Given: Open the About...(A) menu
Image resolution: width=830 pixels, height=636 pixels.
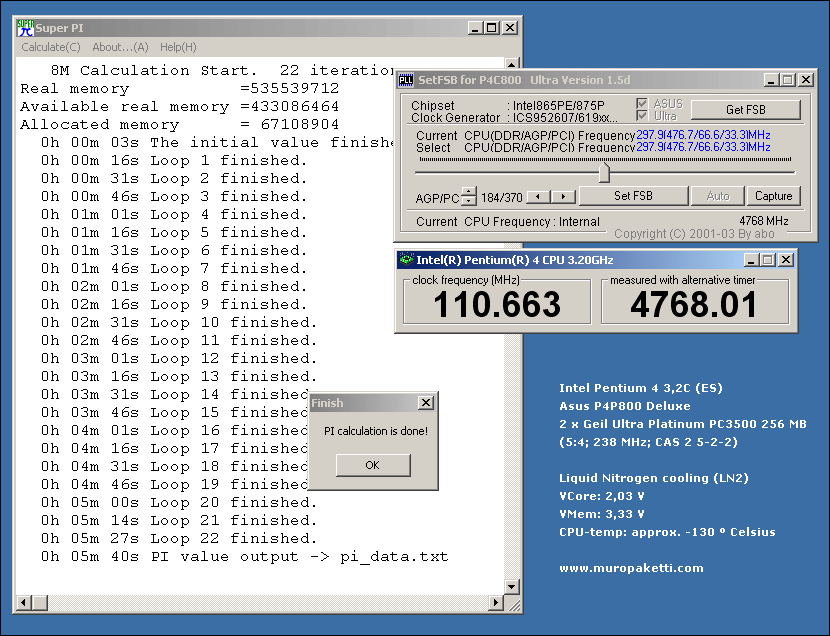Looking at the screenshot, I should (120, 47).
